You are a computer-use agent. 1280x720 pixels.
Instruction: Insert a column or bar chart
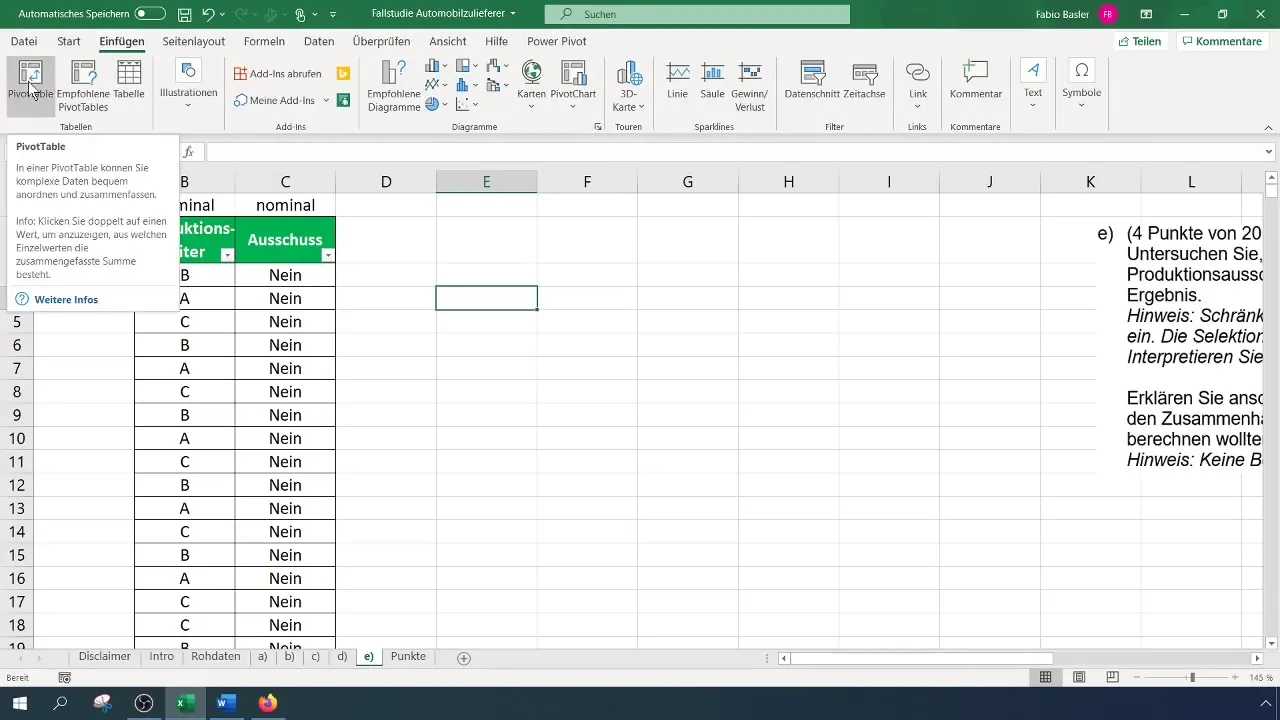click(436, 66)
